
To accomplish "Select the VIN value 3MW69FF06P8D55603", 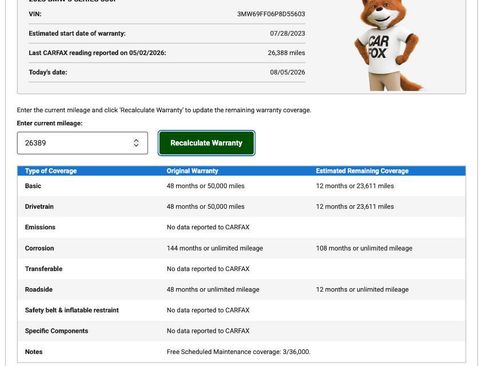I will tap(271, 14).
